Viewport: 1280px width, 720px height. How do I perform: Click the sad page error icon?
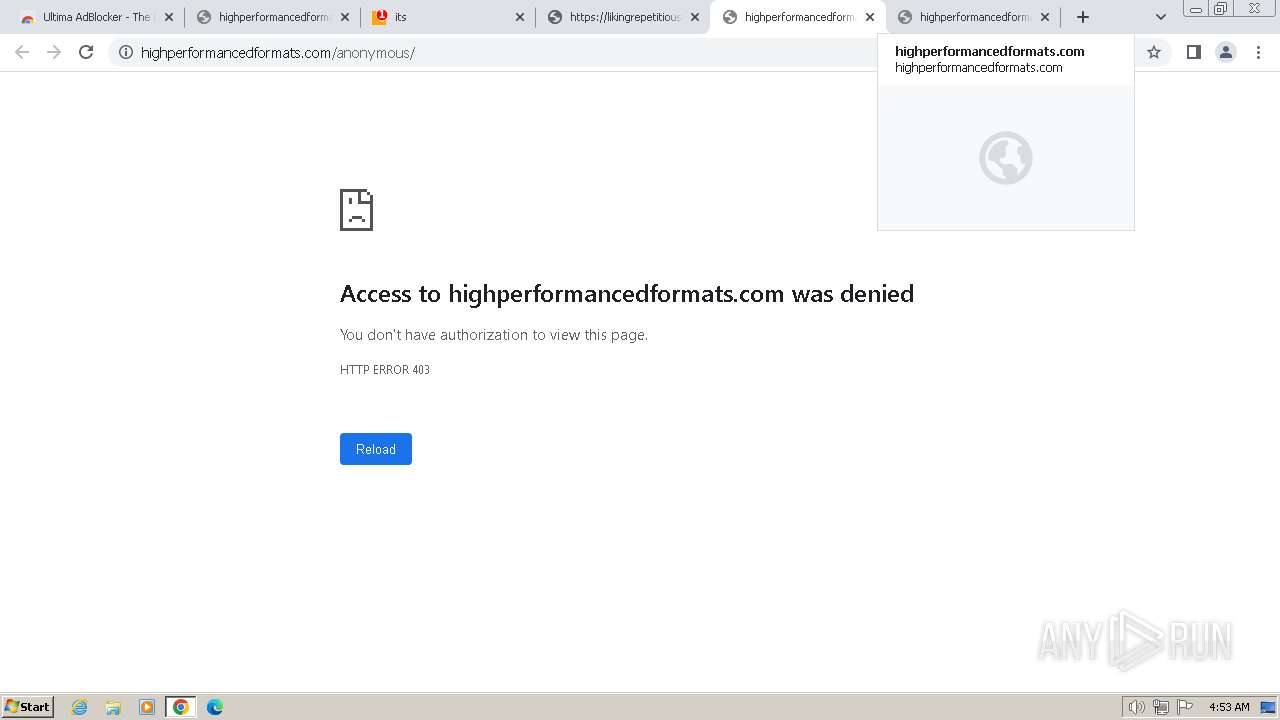[356, 210]
